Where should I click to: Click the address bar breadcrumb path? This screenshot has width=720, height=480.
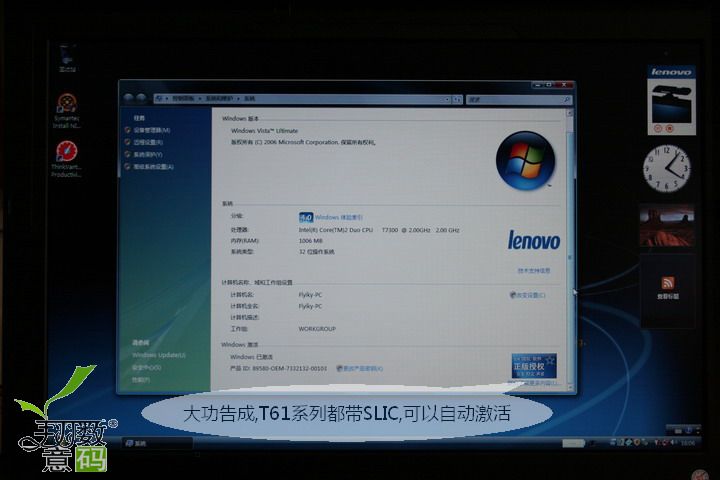pyautogui.click(x=298, y=99)
